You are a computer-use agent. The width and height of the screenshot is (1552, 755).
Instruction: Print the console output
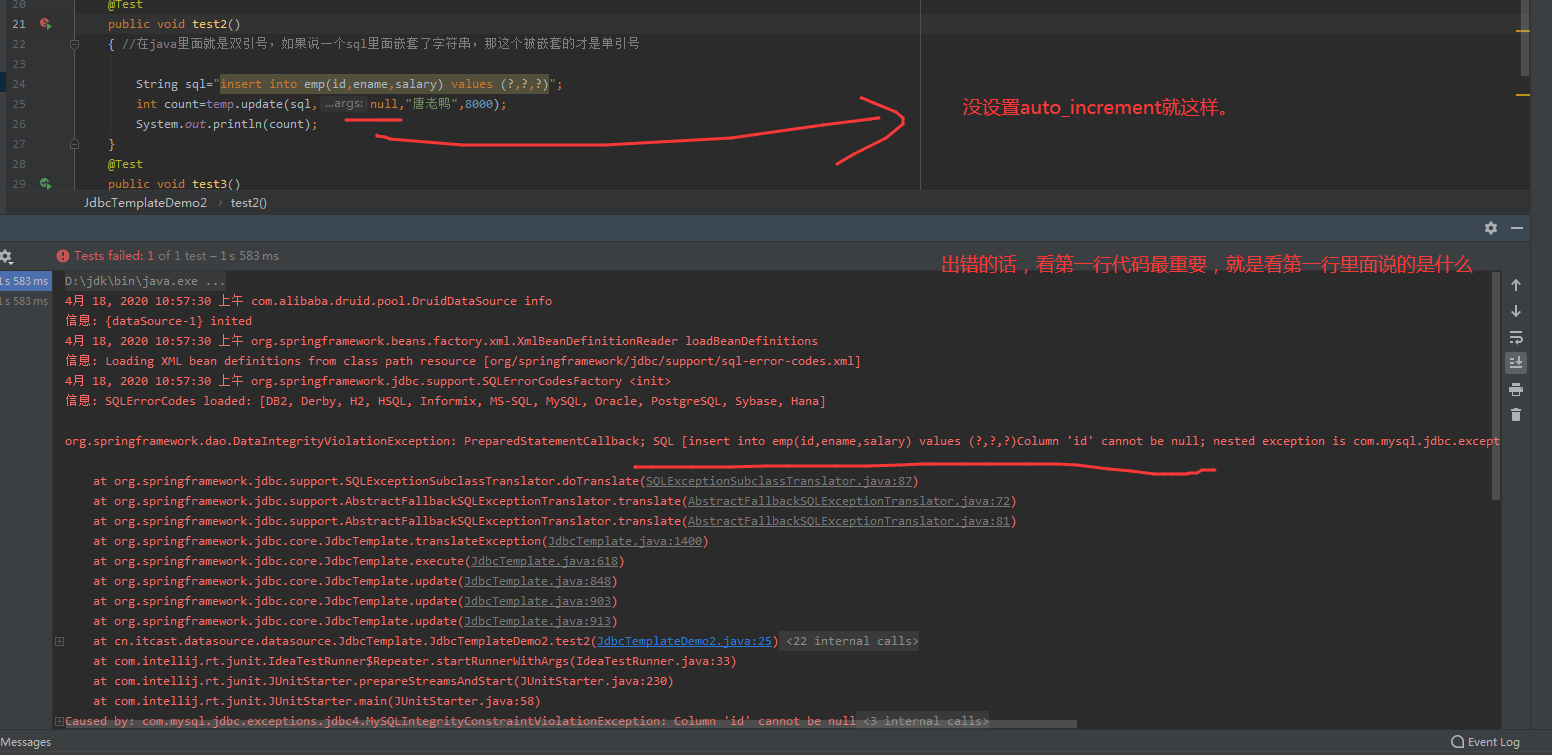tap(1516, 389)
